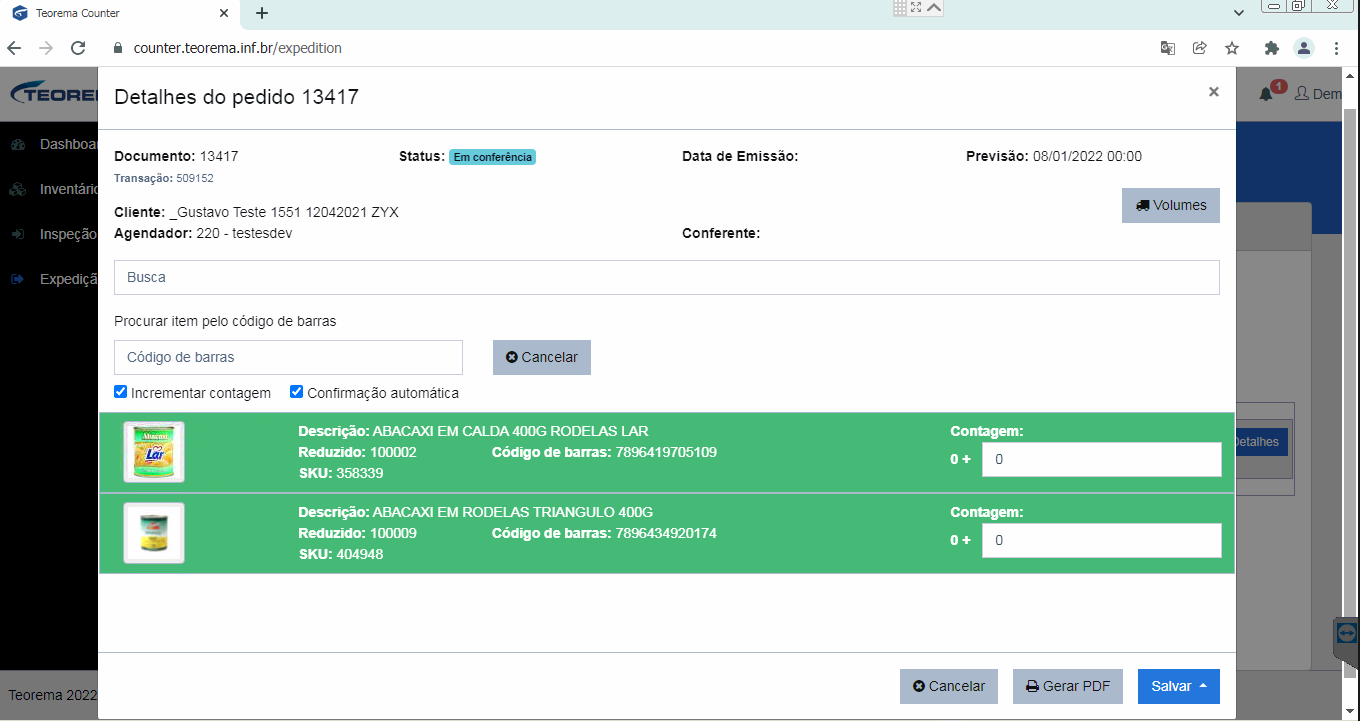Click the Busca search field
Screen dimensions: 1360x721
coord(667,277)
